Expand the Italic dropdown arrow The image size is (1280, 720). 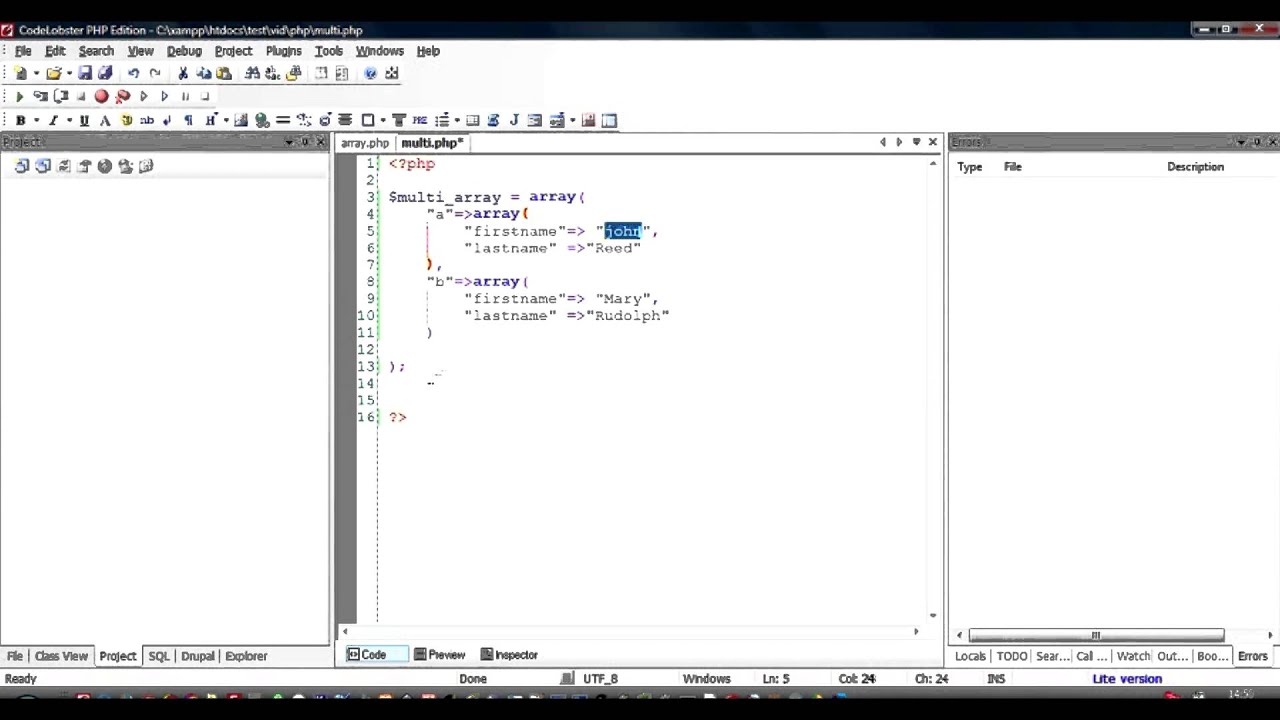[69, 120]
